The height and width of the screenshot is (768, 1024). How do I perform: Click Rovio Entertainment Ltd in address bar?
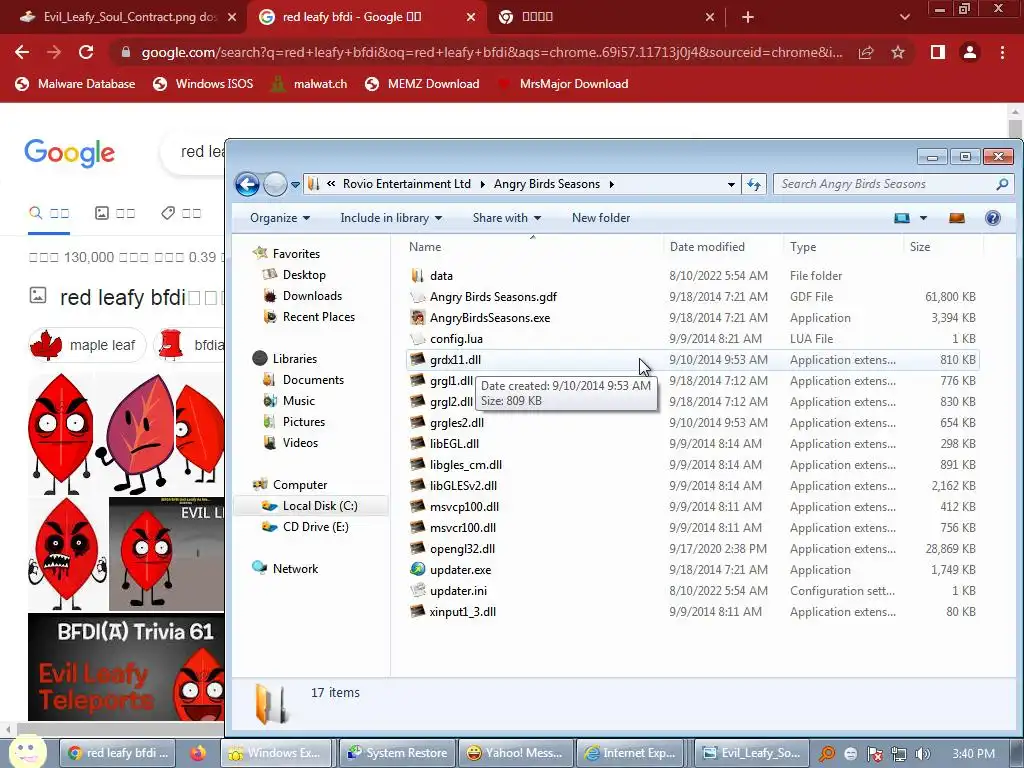click(406, 184)
